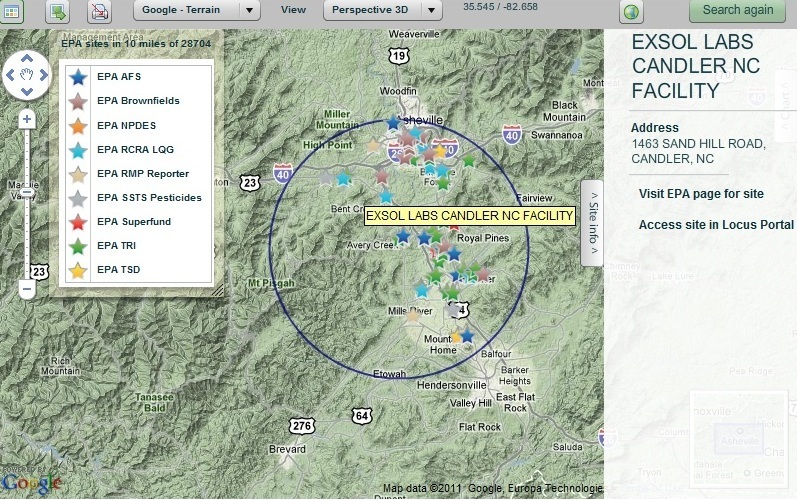This screenshot has width=797, height=500.
Task: Zoom in with the plus button
Action: click(x=27, y=119)
